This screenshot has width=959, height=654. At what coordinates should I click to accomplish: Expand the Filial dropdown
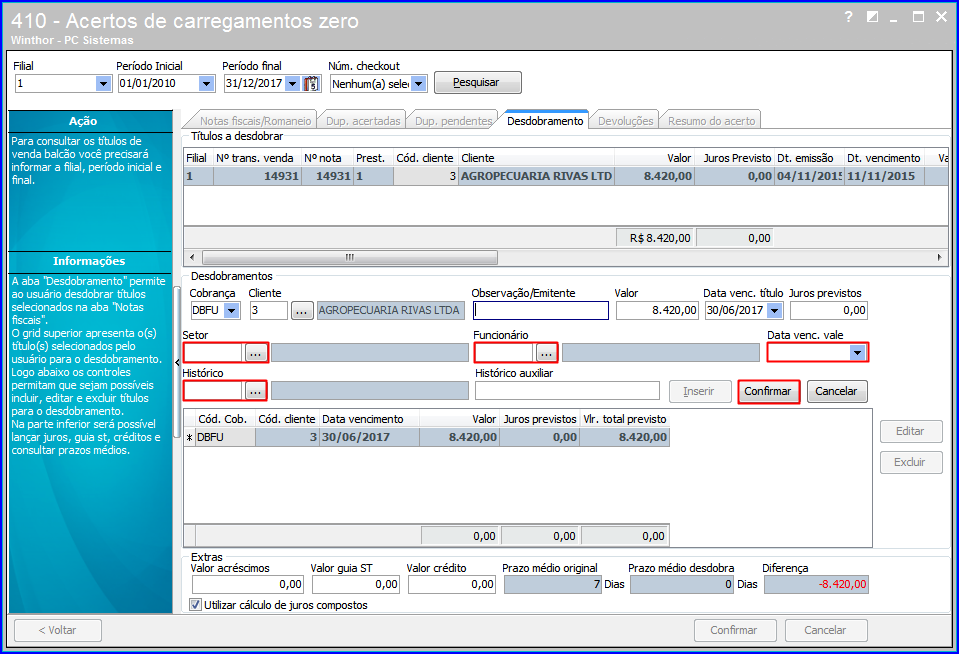pyautogui.click(x=103, y=84)
